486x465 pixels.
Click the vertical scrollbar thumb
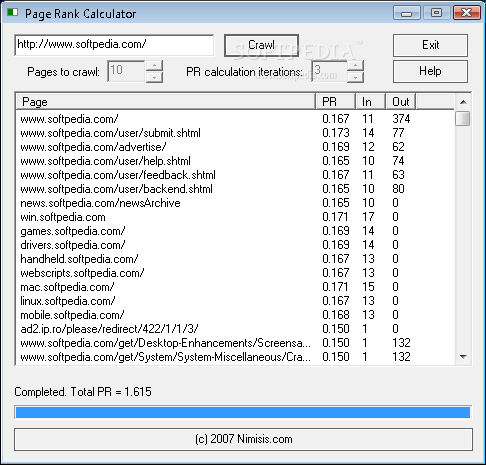pyautogui.click(x=463, y=119)
